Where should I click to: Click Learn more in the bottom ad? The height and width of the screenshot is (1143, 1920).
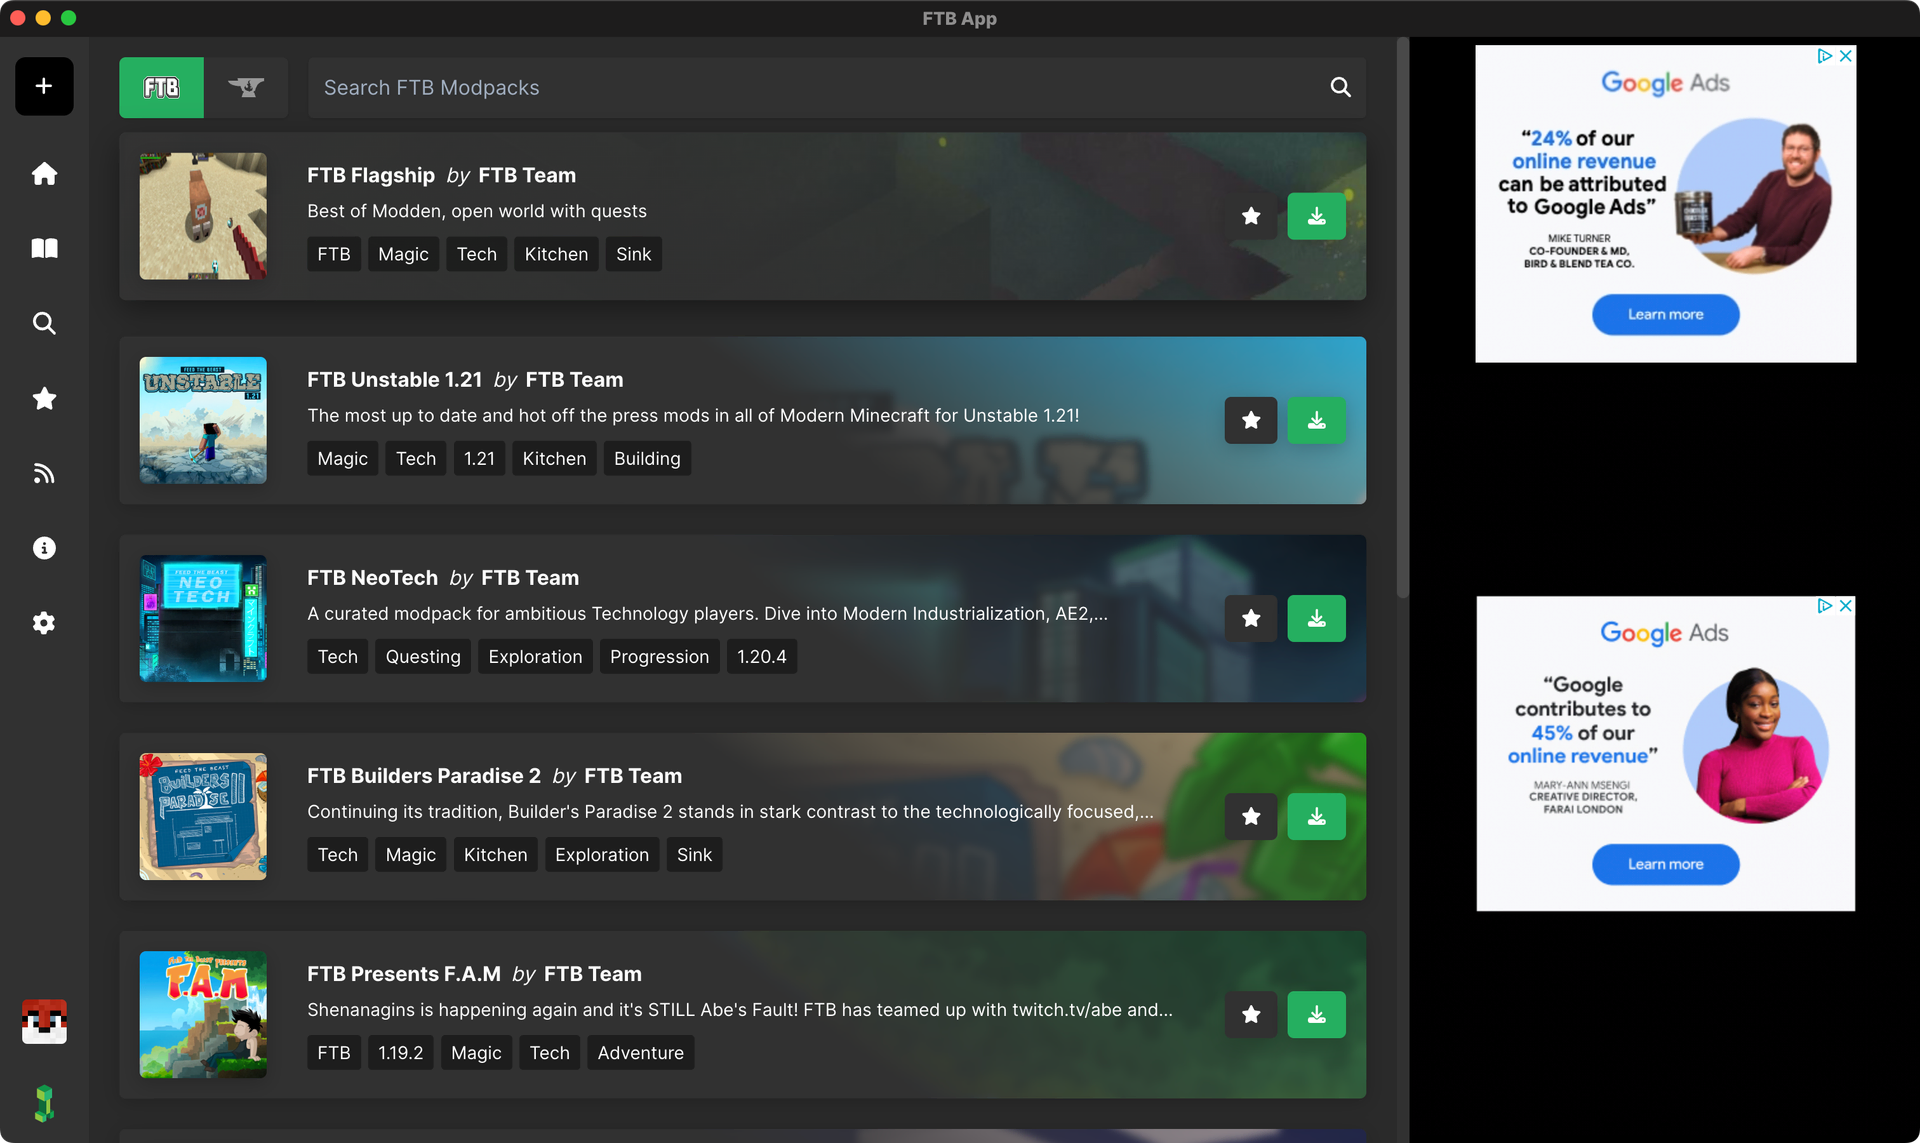point(1665,864)
